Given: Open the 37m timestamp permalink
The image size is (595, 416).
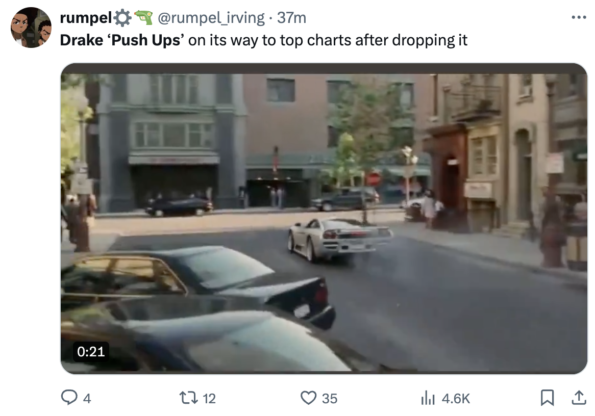Looking at the screenshot, I should [x=291, y=17].
